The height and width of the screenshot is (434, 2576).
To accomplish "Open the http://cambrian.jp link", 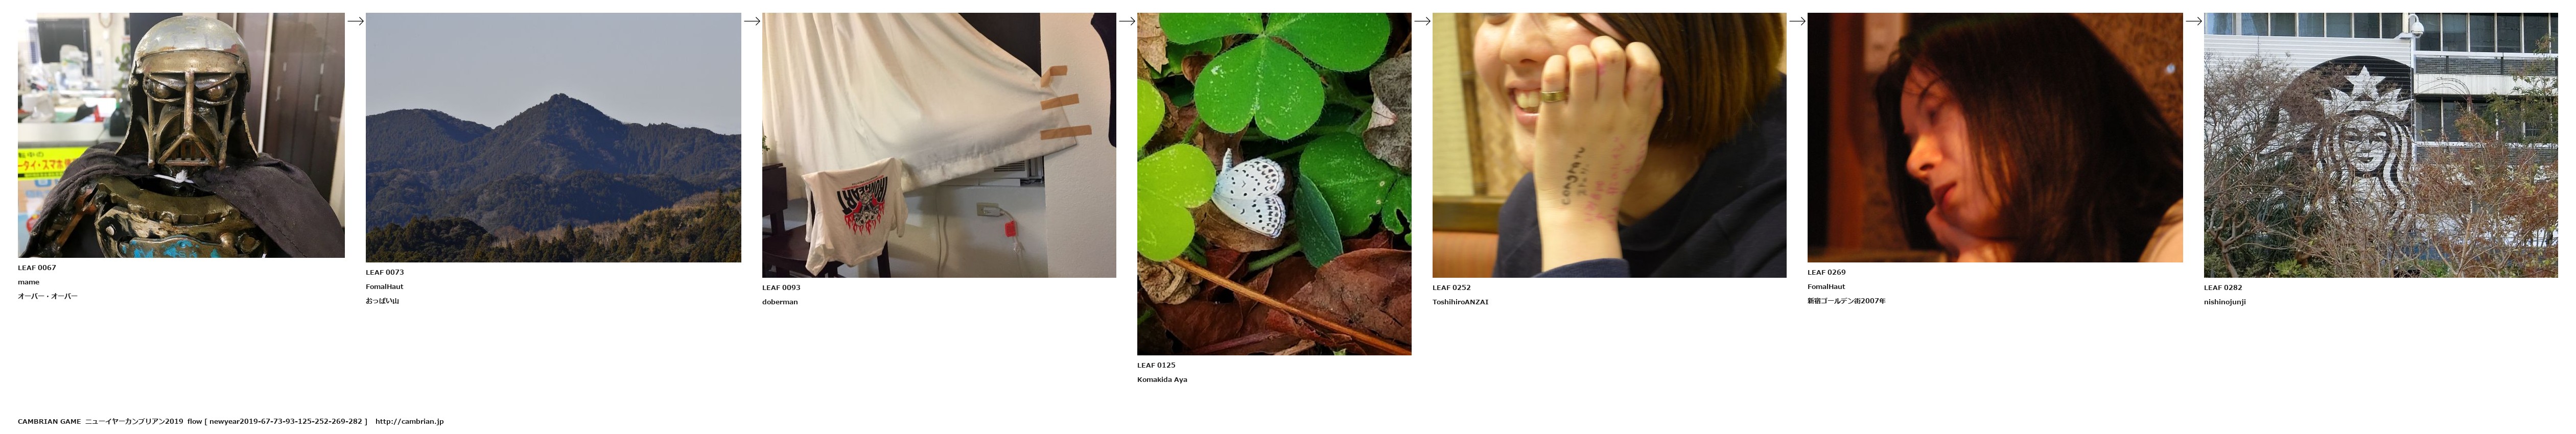I will [x=409, y=422].
